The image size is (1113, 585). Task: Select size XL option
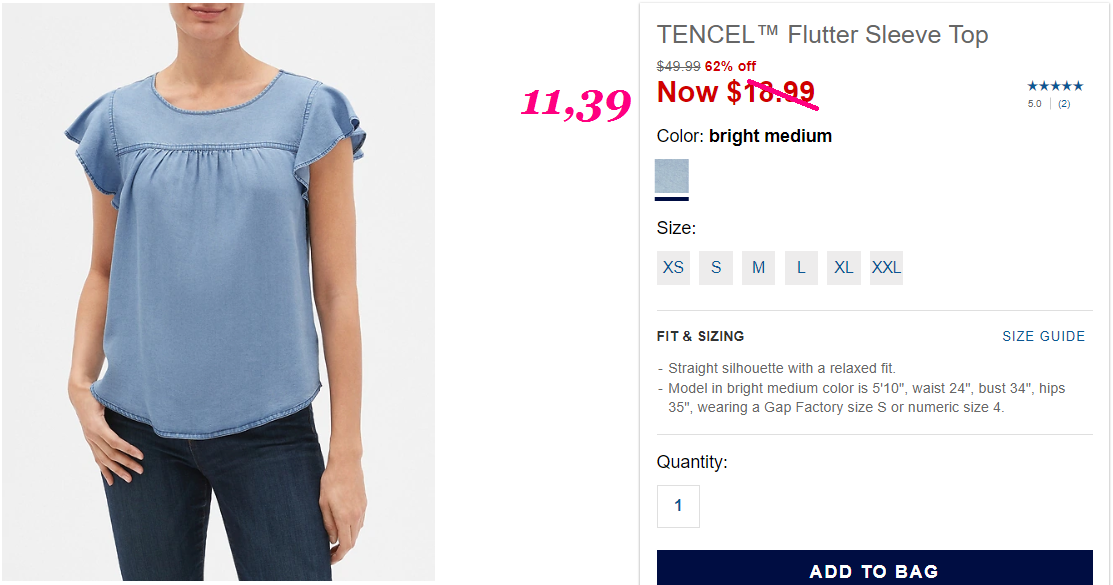[x=843, y=268]
